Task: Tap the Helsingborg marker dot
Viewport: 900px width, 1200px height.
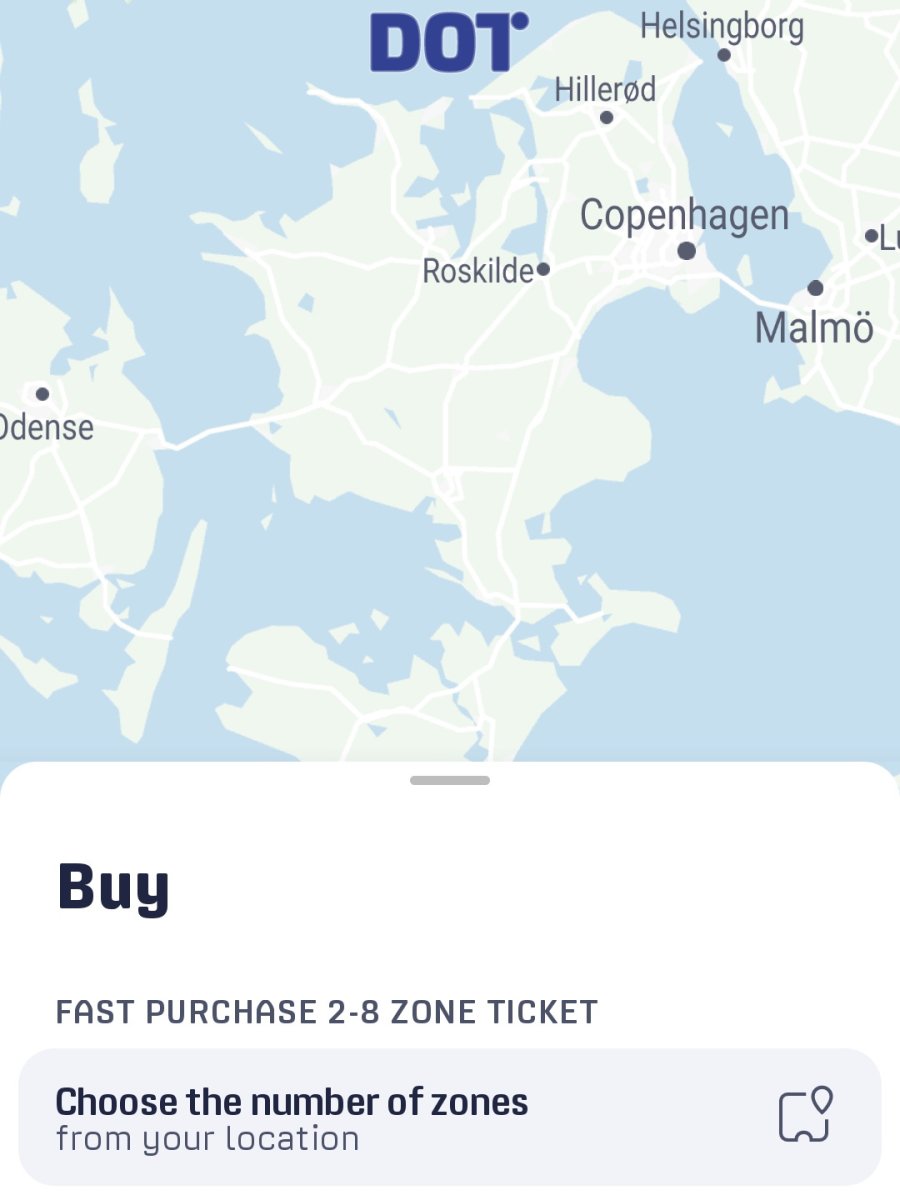Action: pyautogui.click(x=724, y=55)
